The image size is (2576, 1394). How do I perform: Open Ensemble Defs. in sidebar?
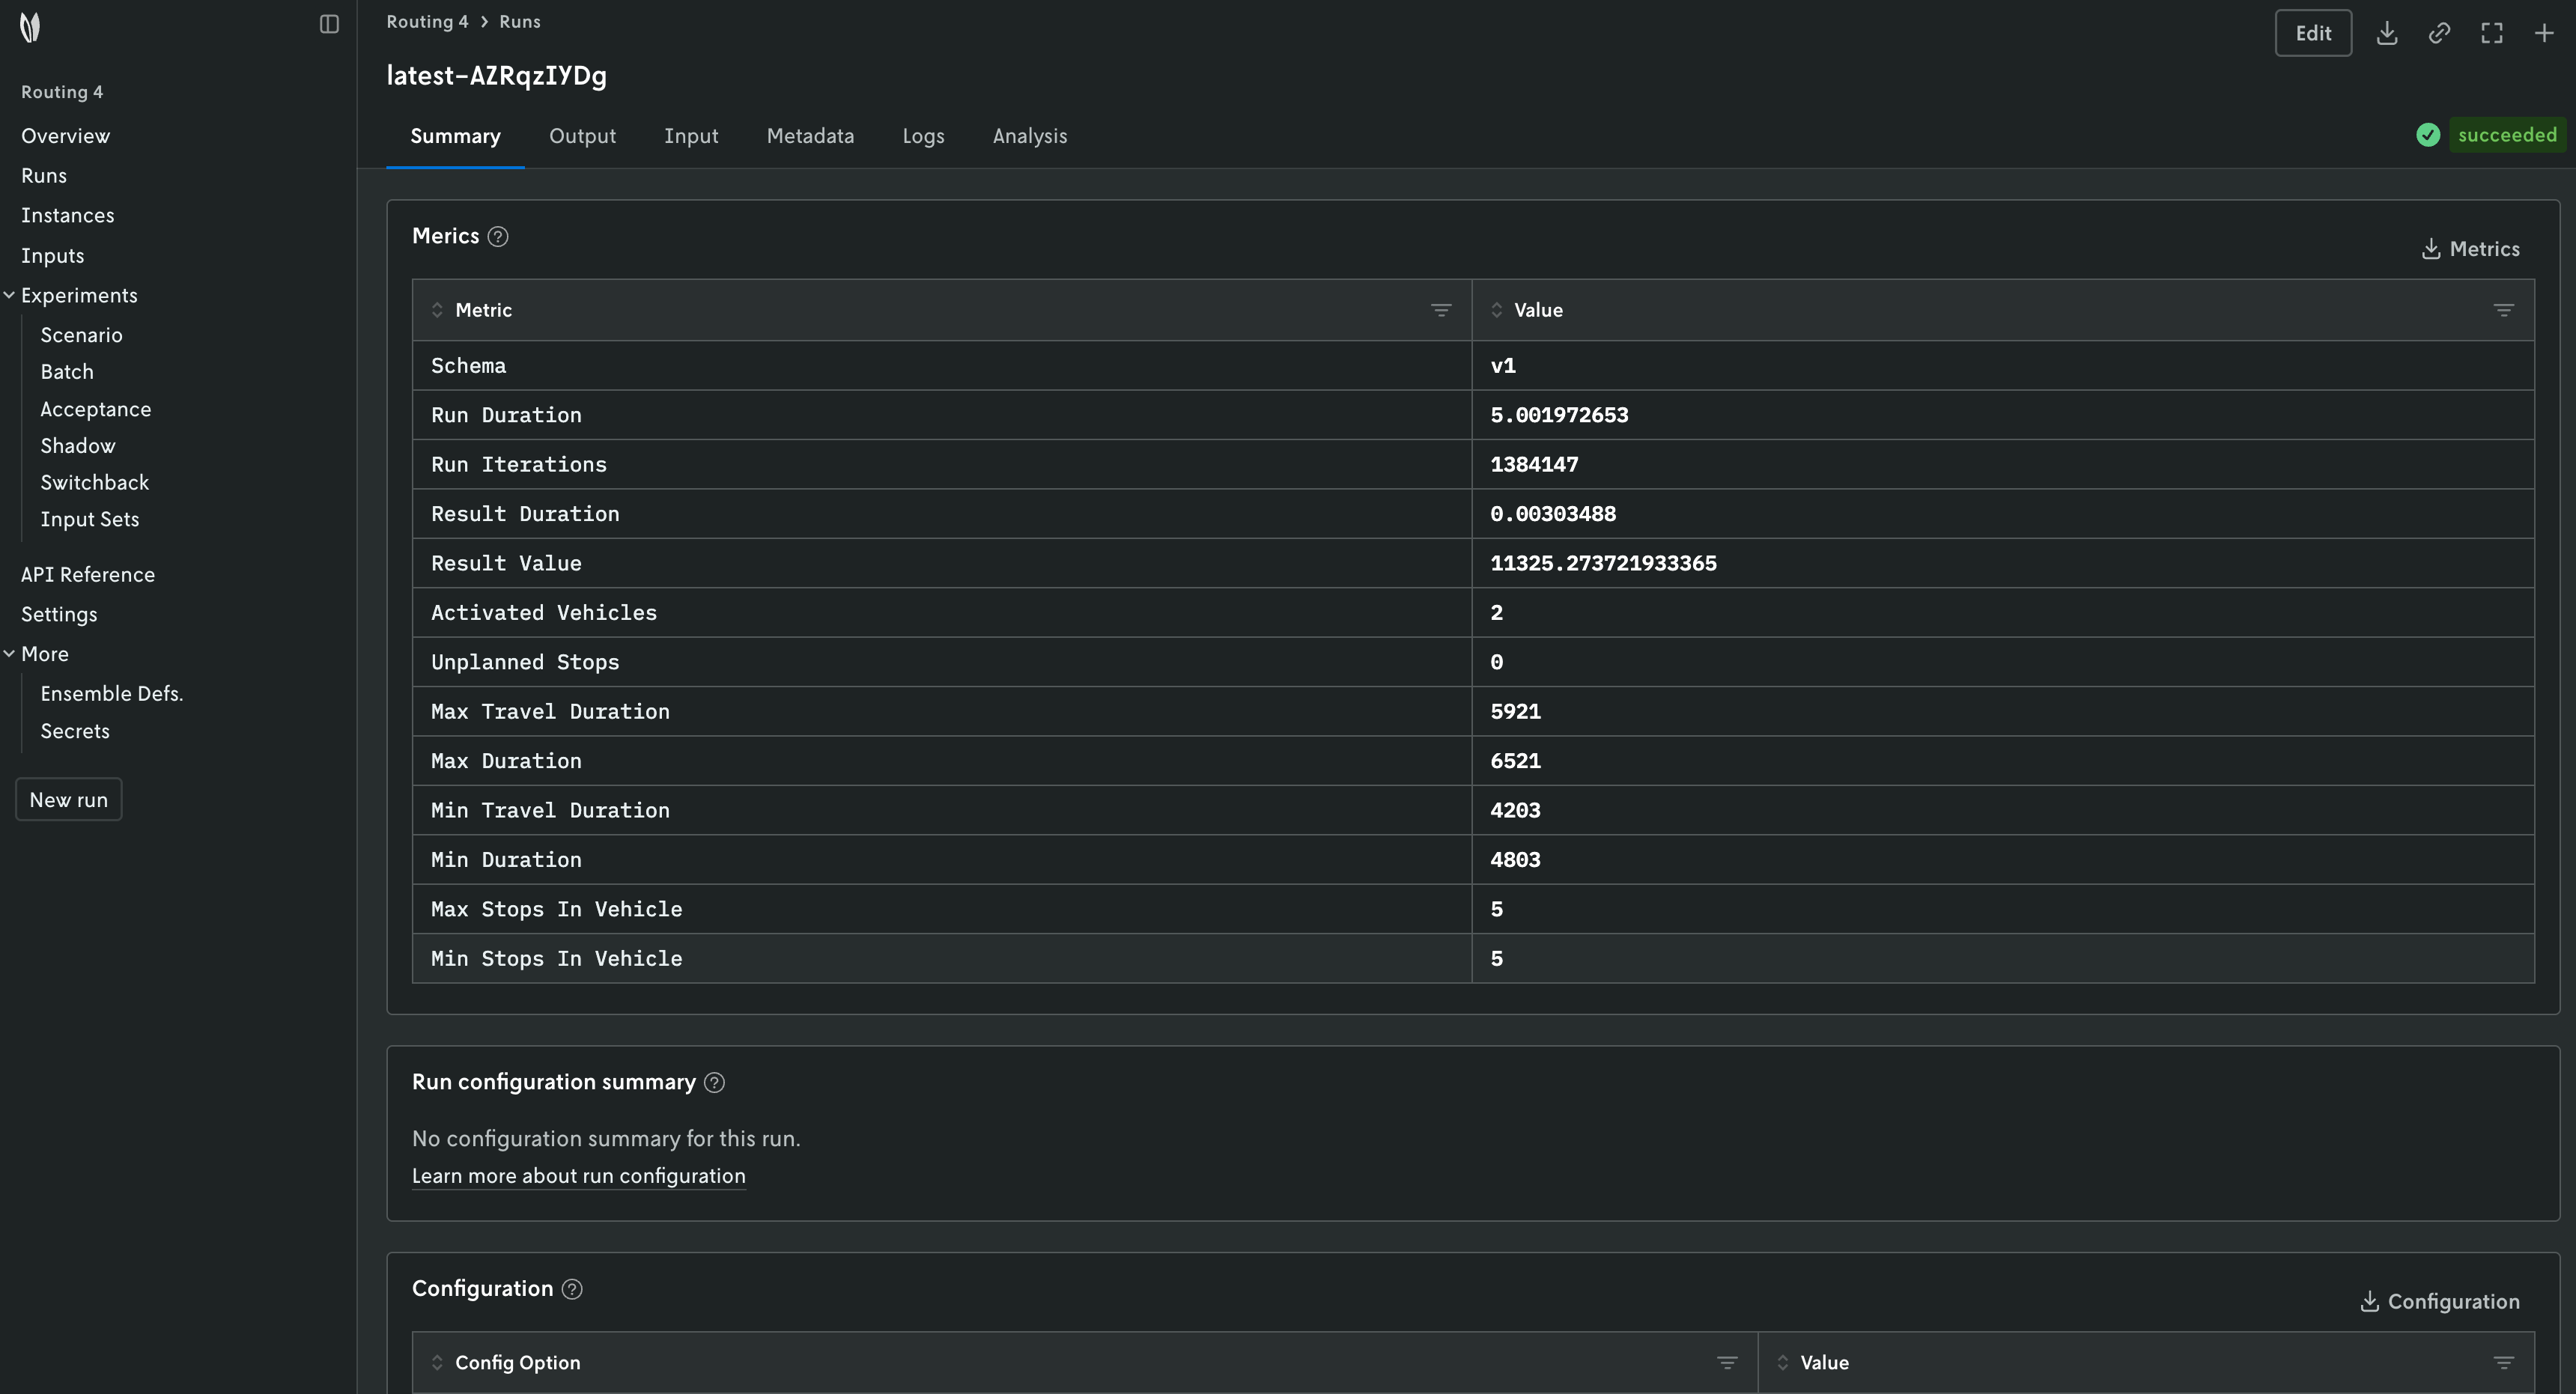click(112, 694)
